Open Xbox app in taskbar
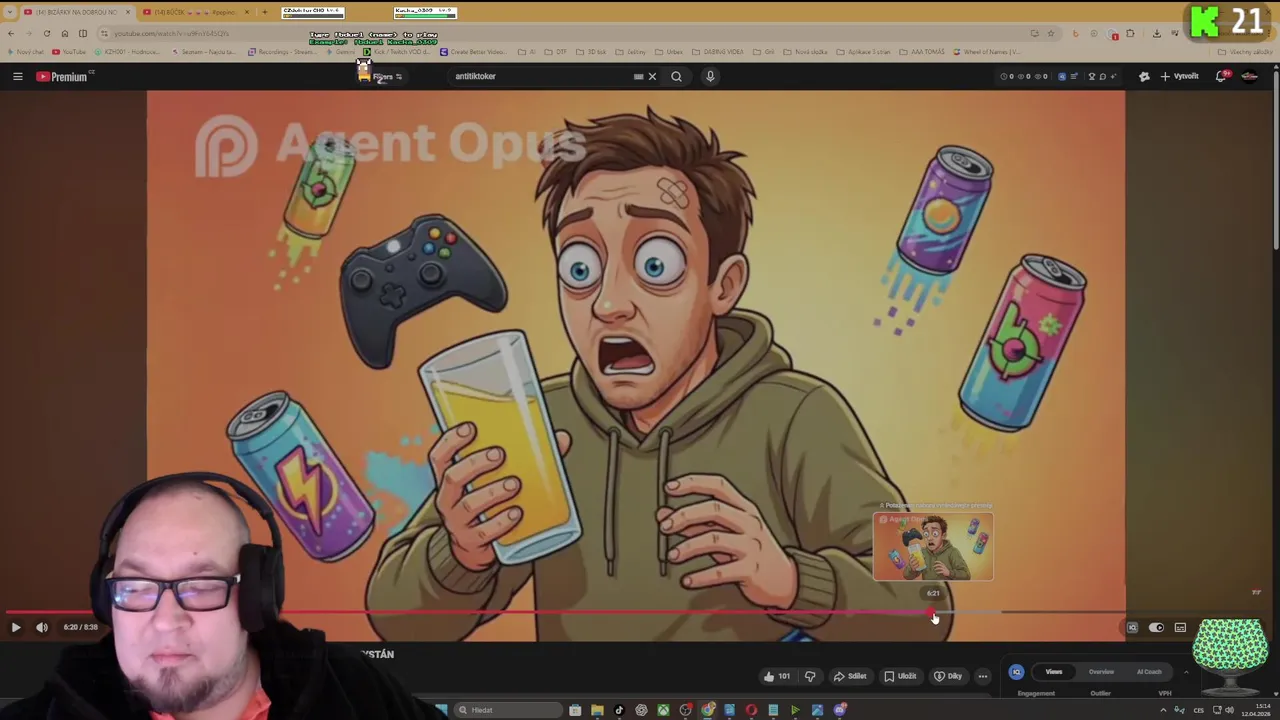This screenshot has width=1280, height=720. pos(663,710)
